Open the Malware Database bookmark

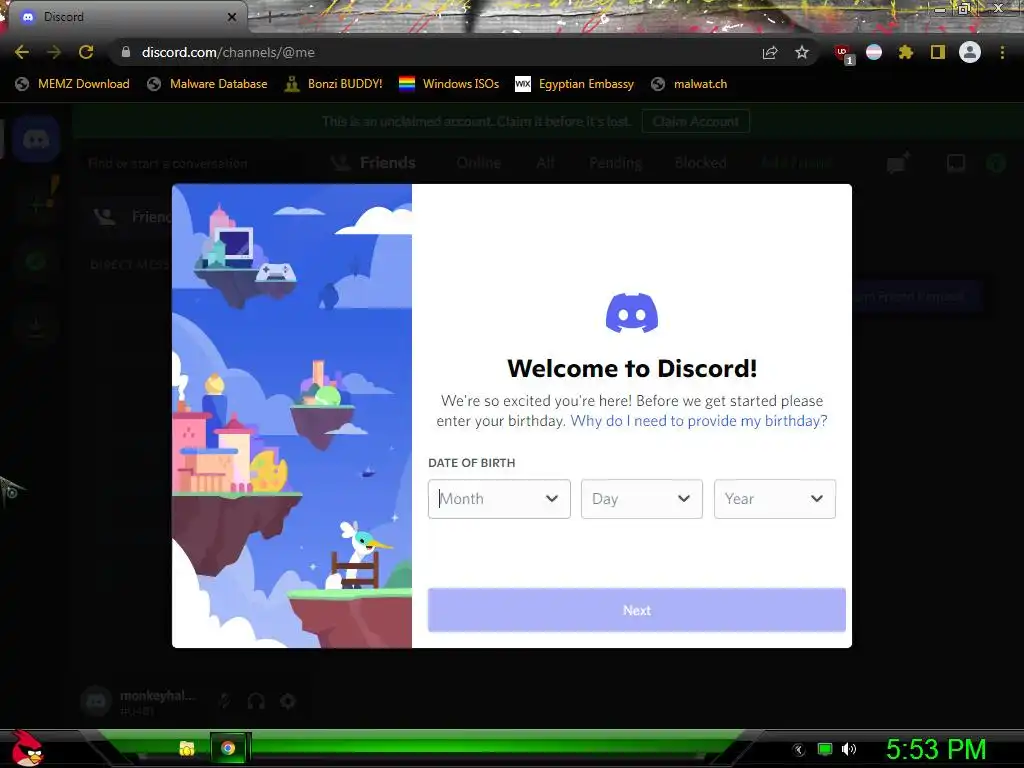208,84
